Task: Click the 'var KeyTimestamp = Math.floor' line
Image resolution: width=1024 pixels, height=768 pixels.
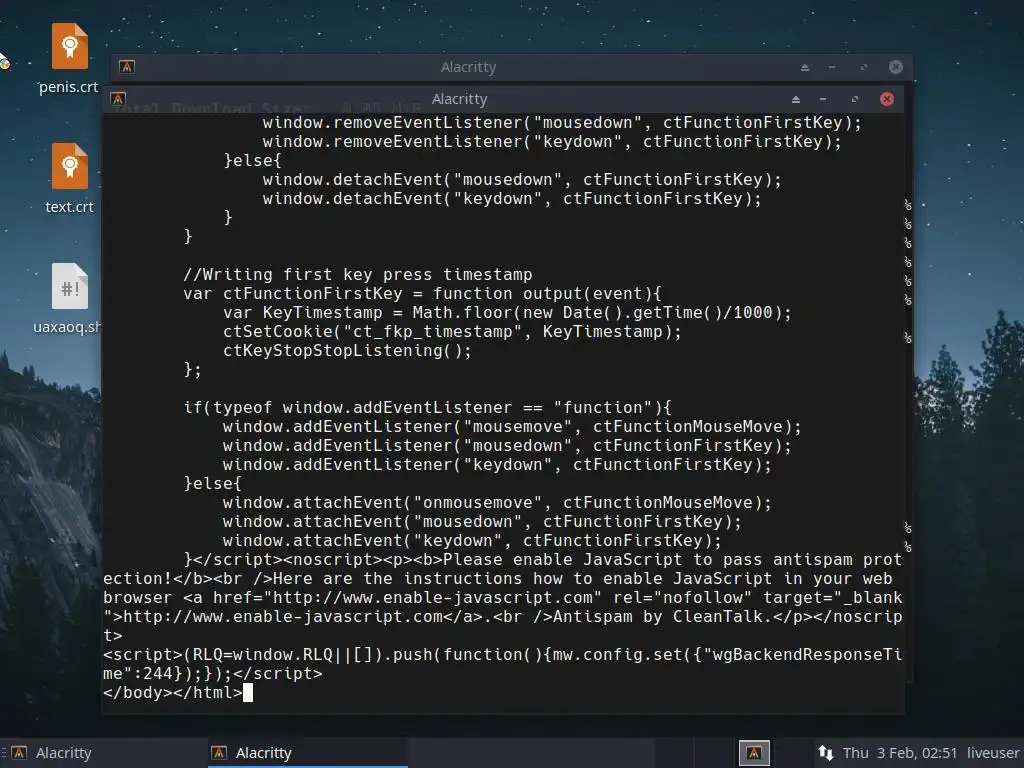Action: (507, 313)
